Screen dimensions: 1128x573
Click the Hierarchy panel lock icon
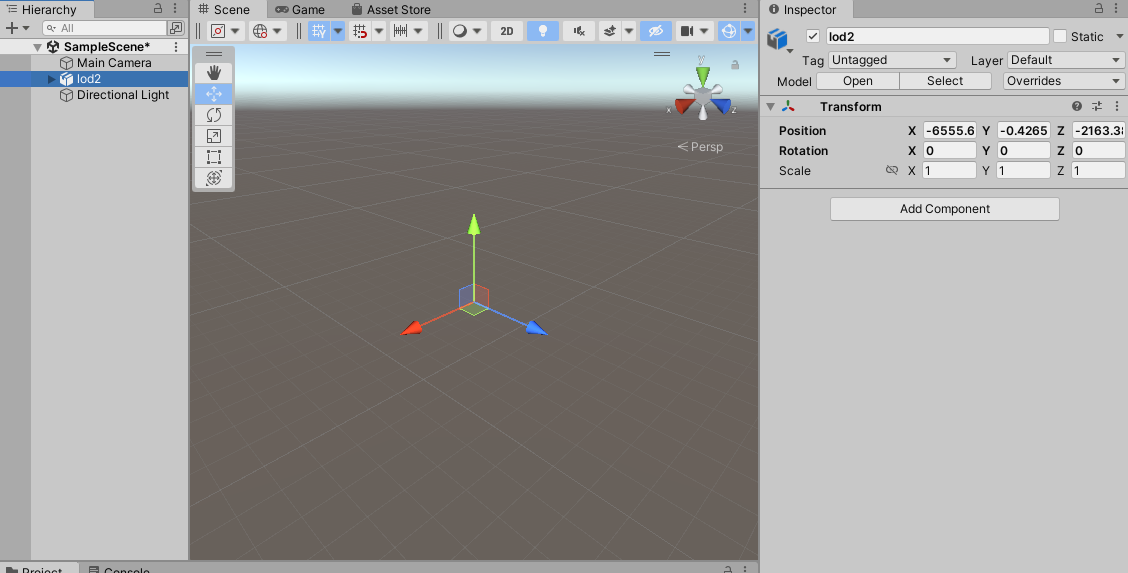pos(158,9)
